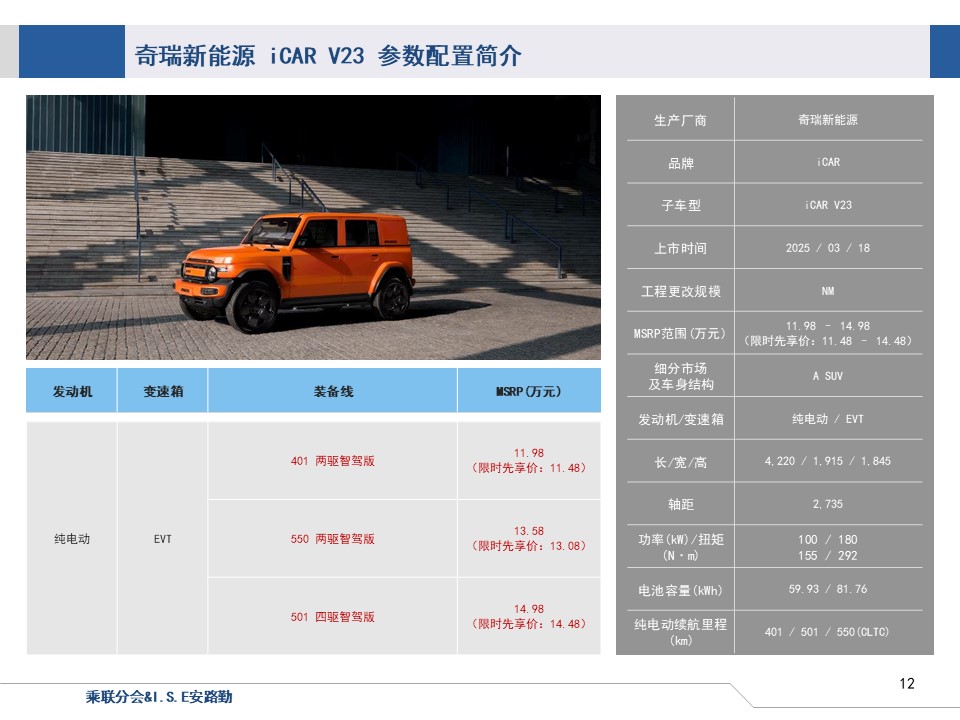Image resolution: width=960 pixels, height=720 pixels.
Task: Select the slide title '奇瑞新能源 iCAR V23 参数配置简介'
Action: click(328, 56)
